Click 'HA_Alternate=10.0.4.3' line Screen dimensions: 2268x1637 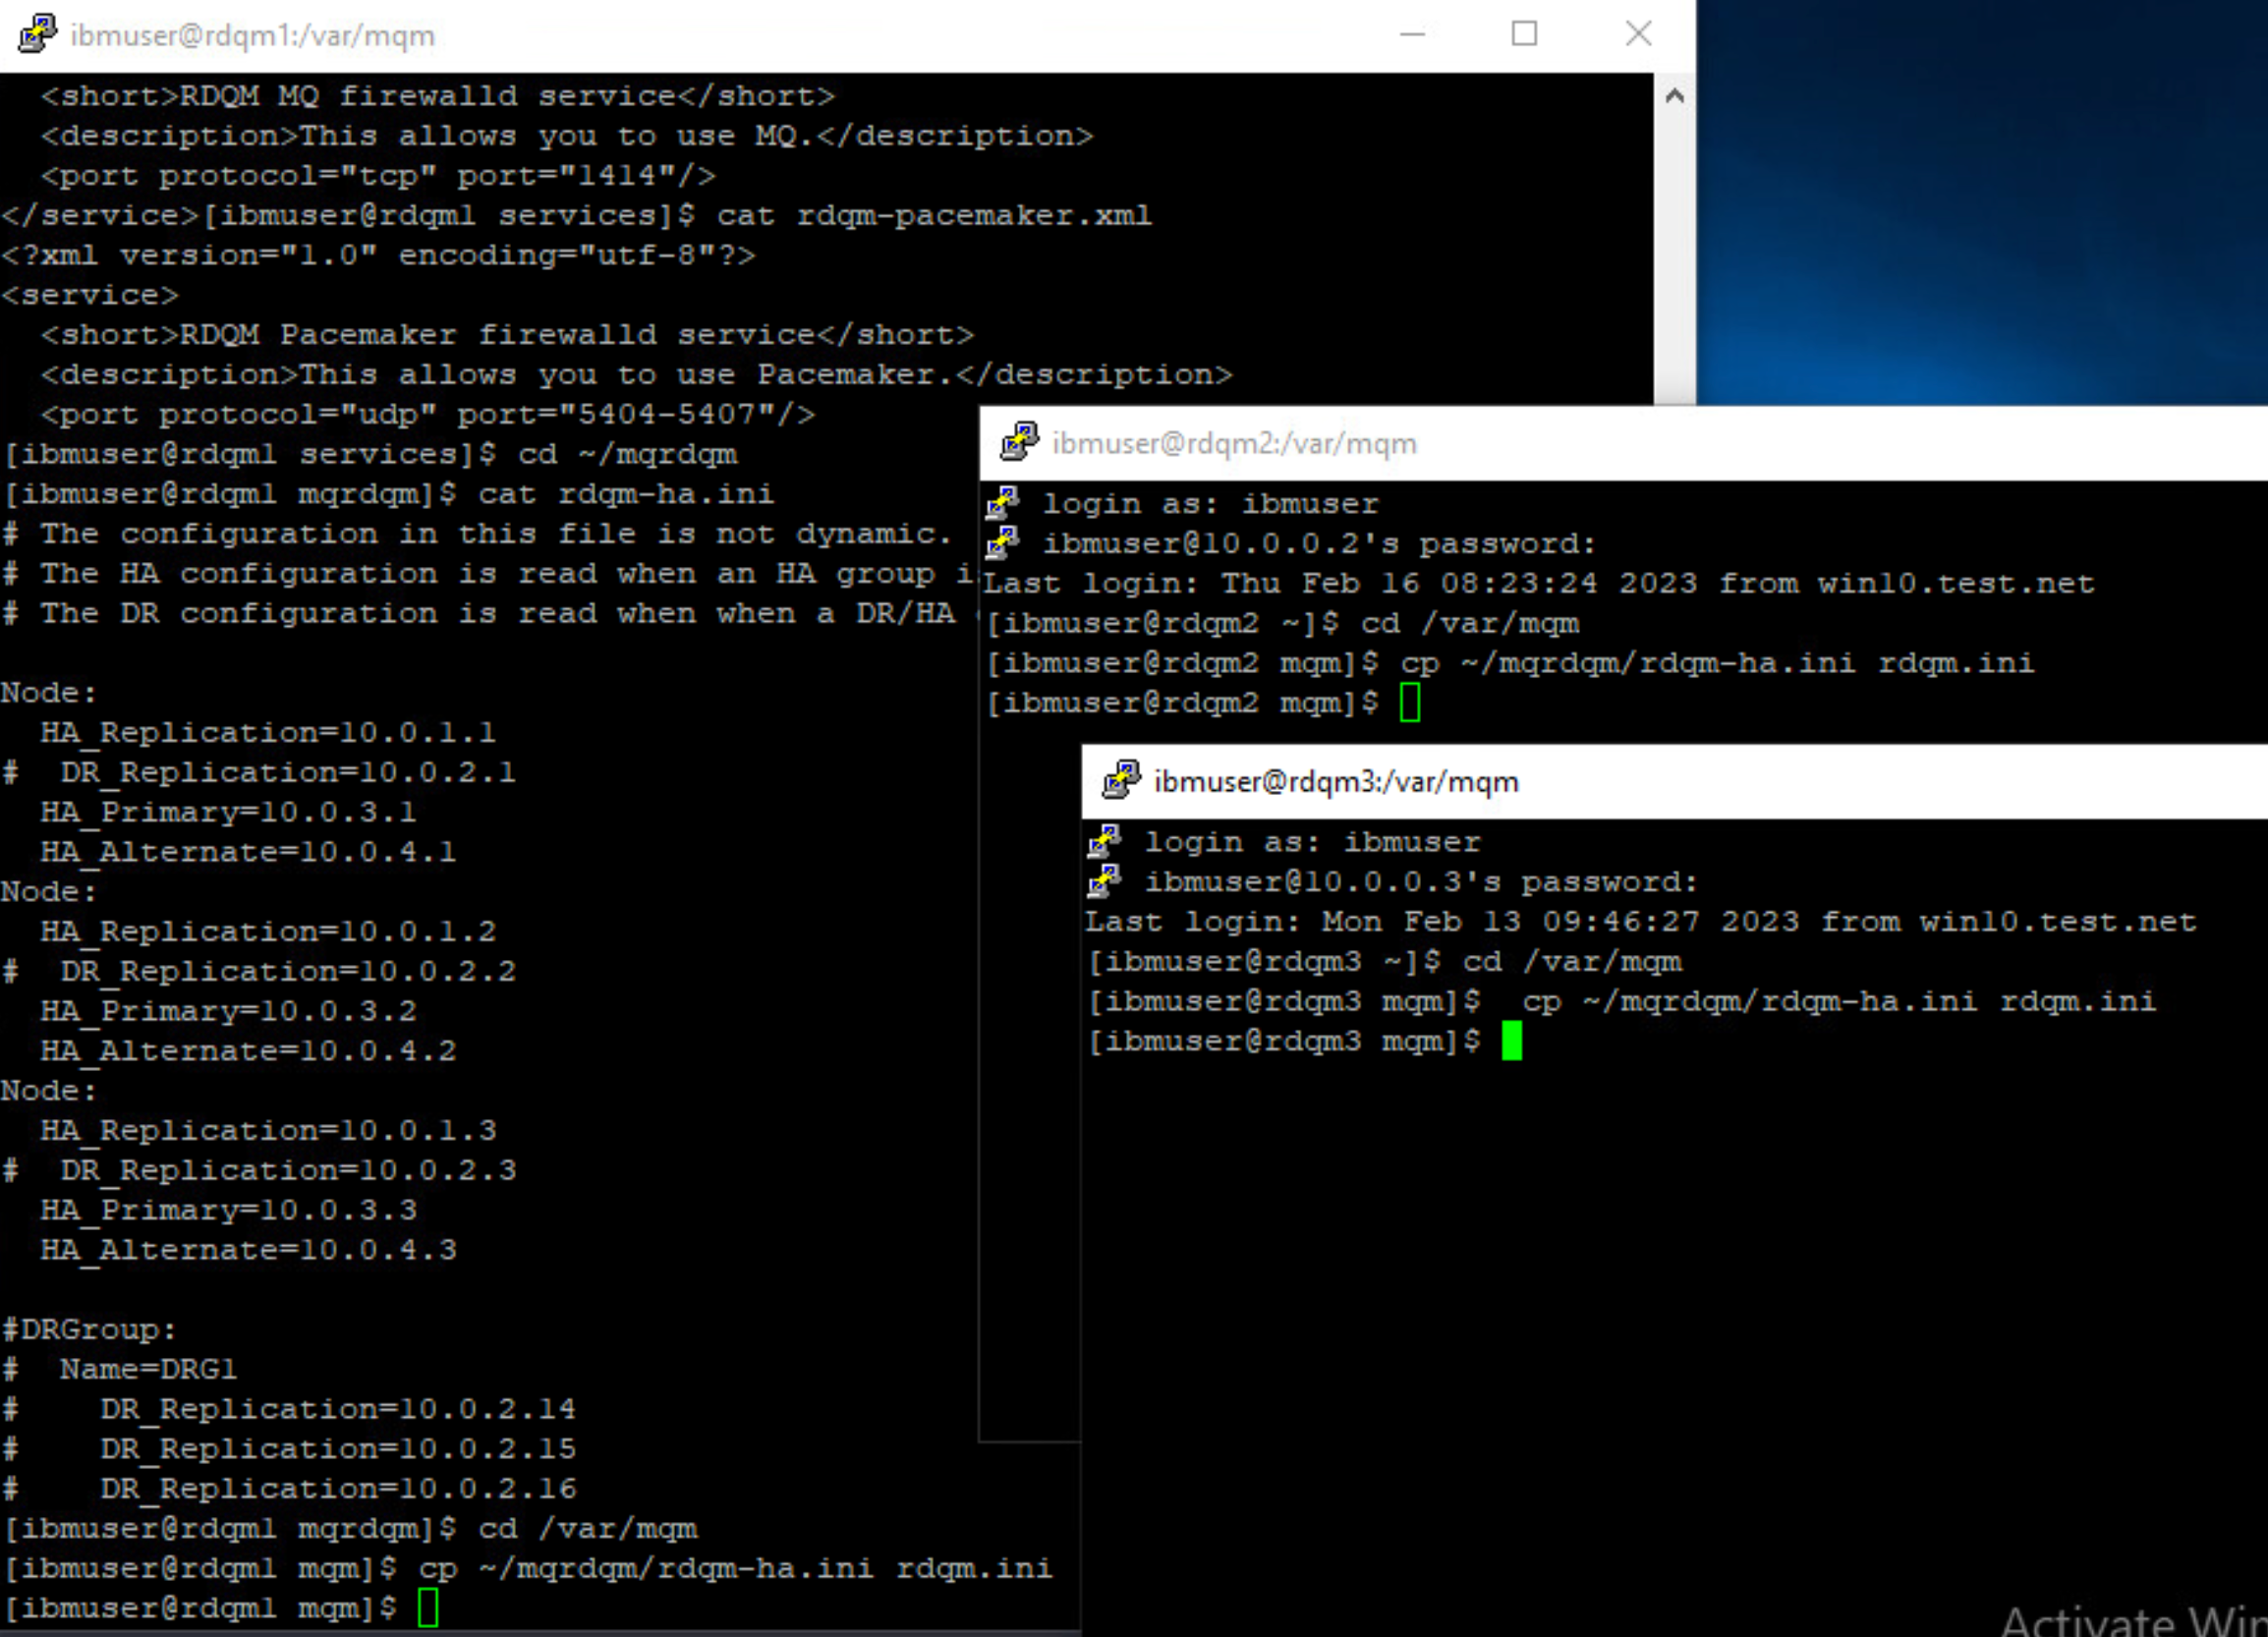248,1250
